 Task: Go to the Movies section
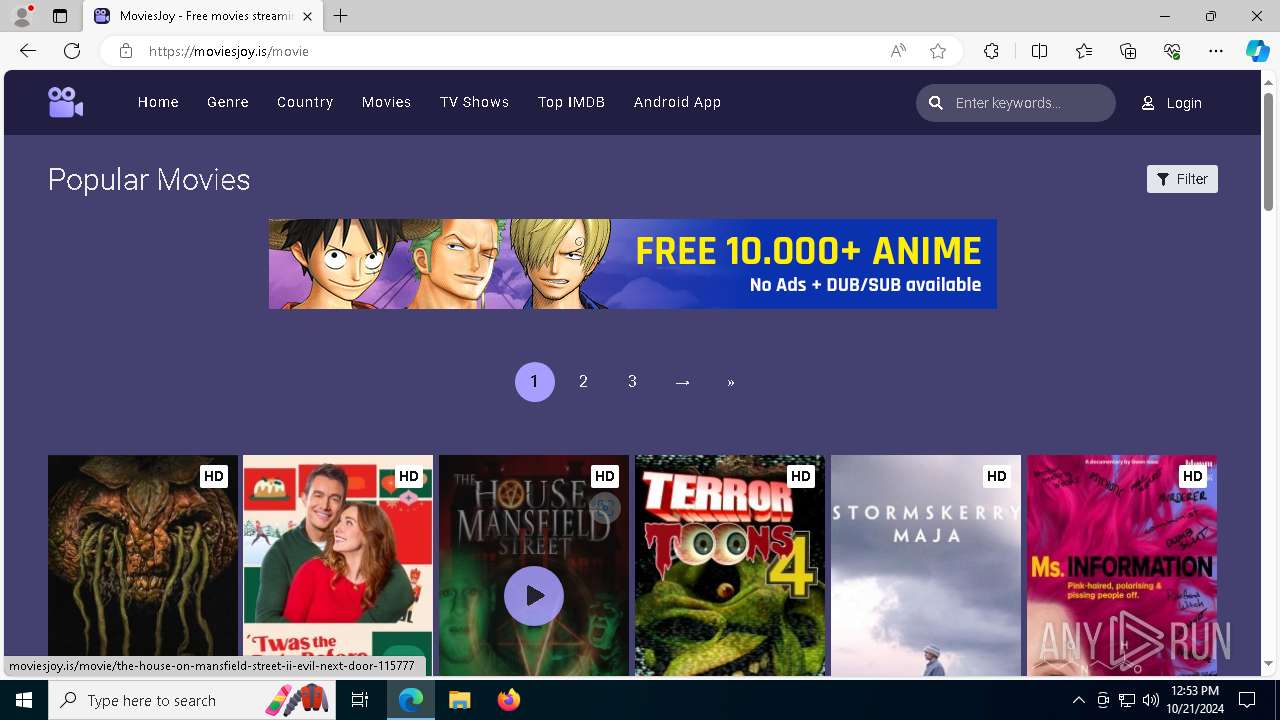pyautogui.click(x=386, y=102)
